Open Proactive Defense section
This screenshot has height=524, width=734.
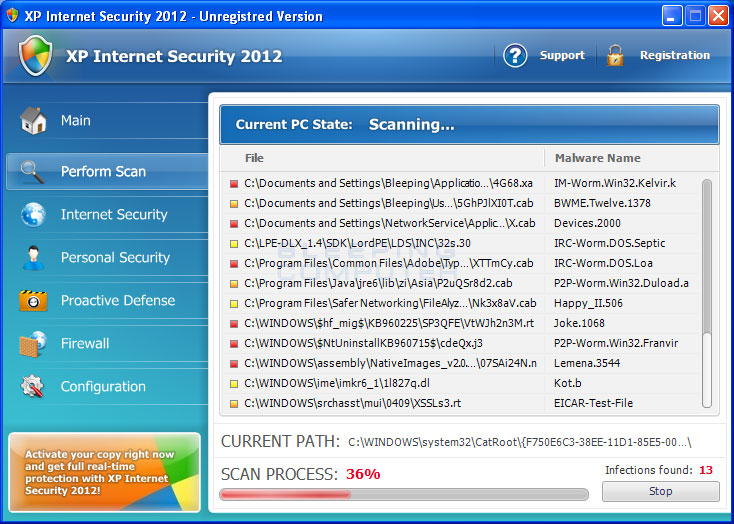107,301
